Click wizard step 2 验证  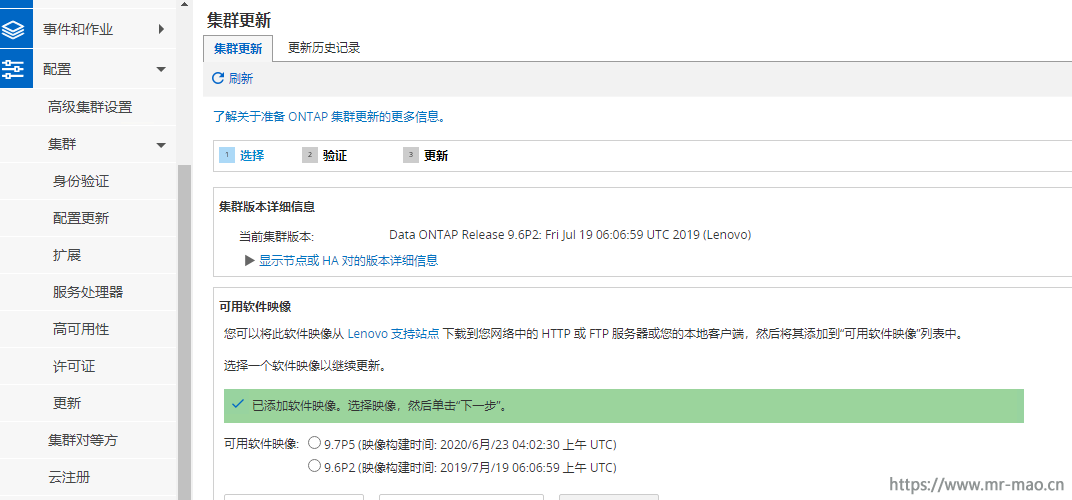[325, 156]
